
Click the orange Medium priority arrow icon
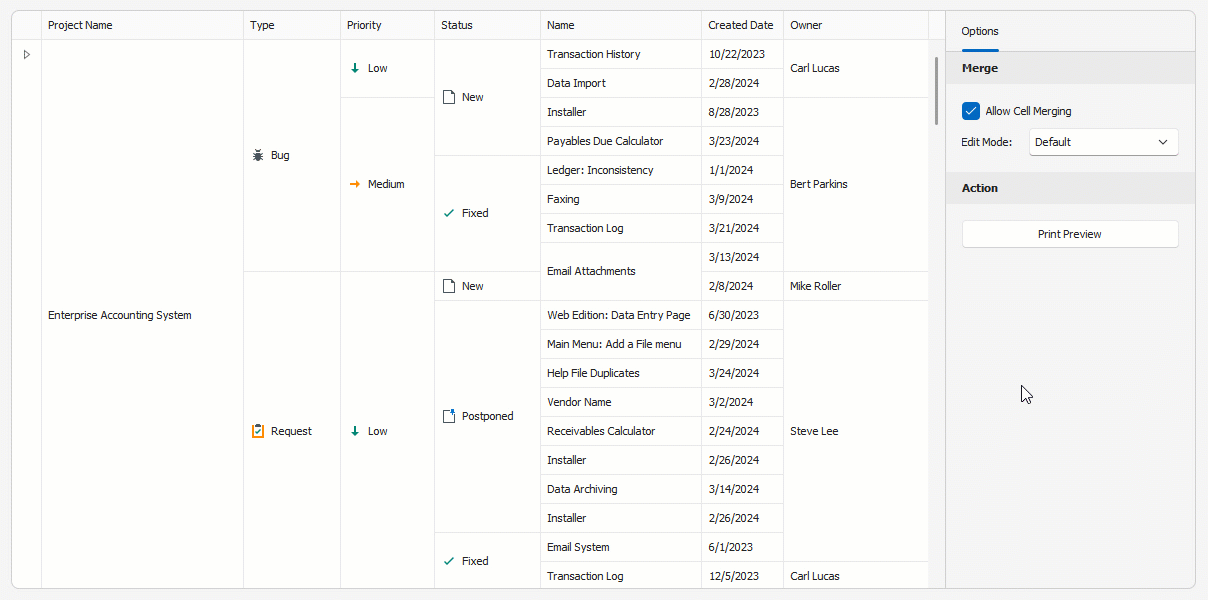pos(354,184)
